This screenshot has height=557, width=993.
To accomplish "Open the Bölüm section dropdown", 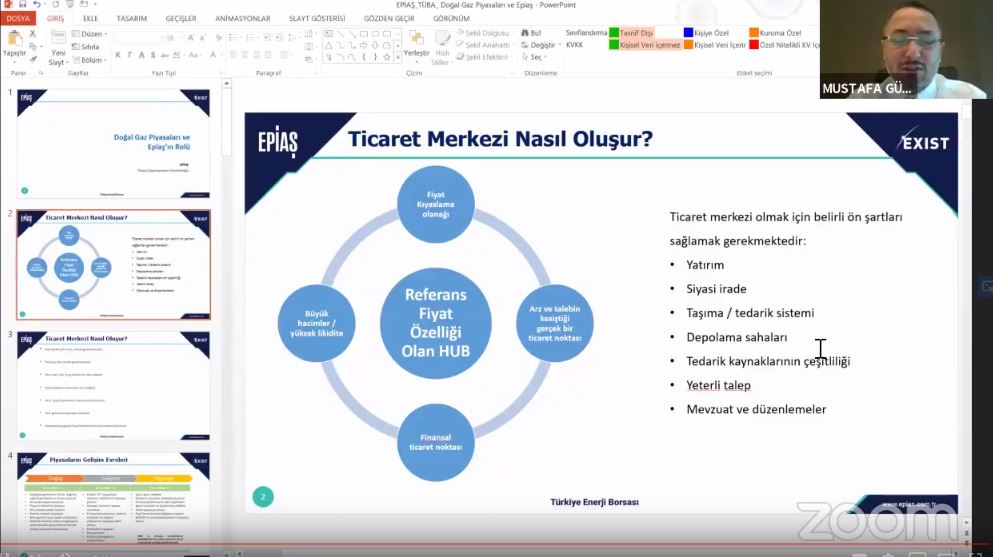I will point(89,60).
